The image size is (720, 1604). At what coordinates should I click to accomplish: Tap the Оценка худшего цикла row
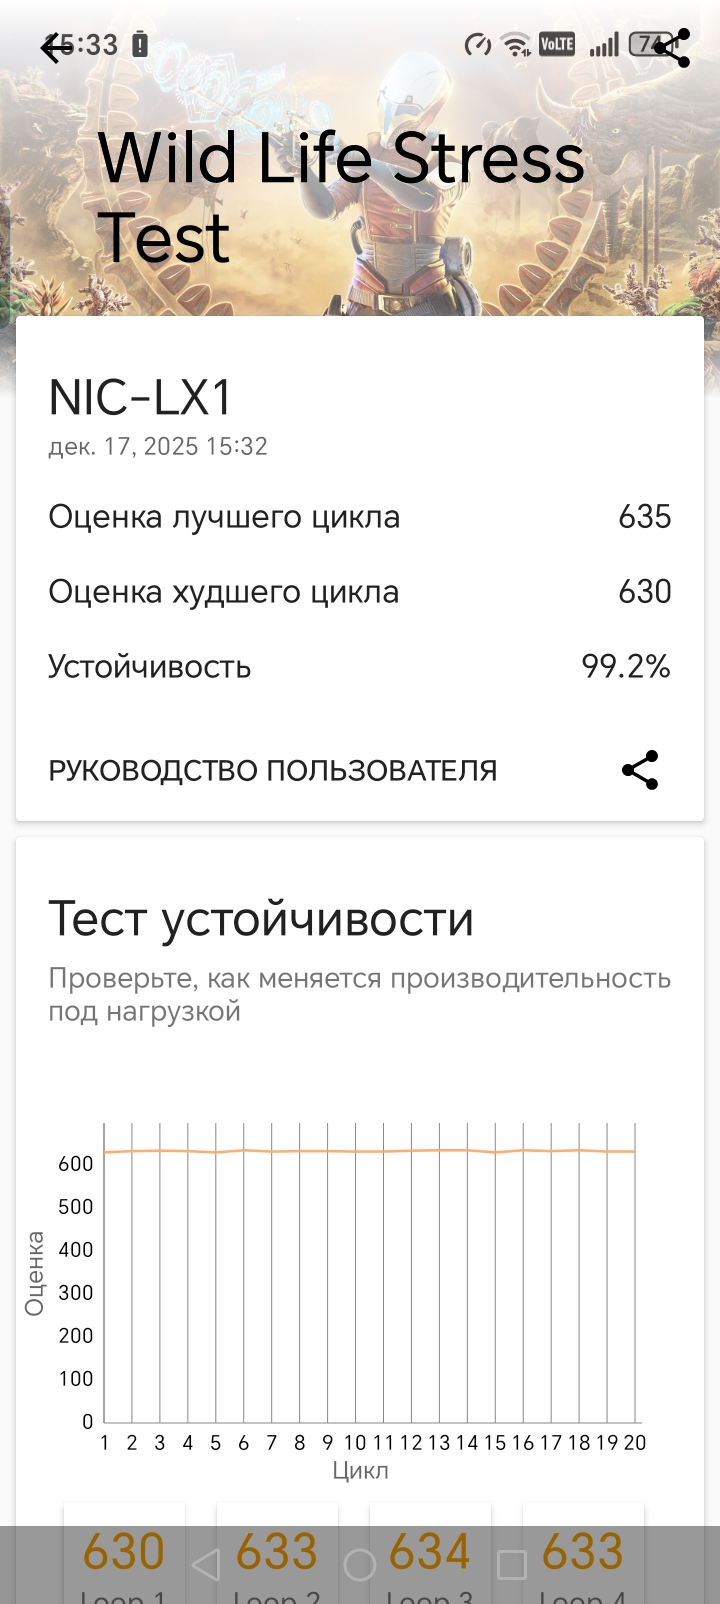click(x=360, y=592)
